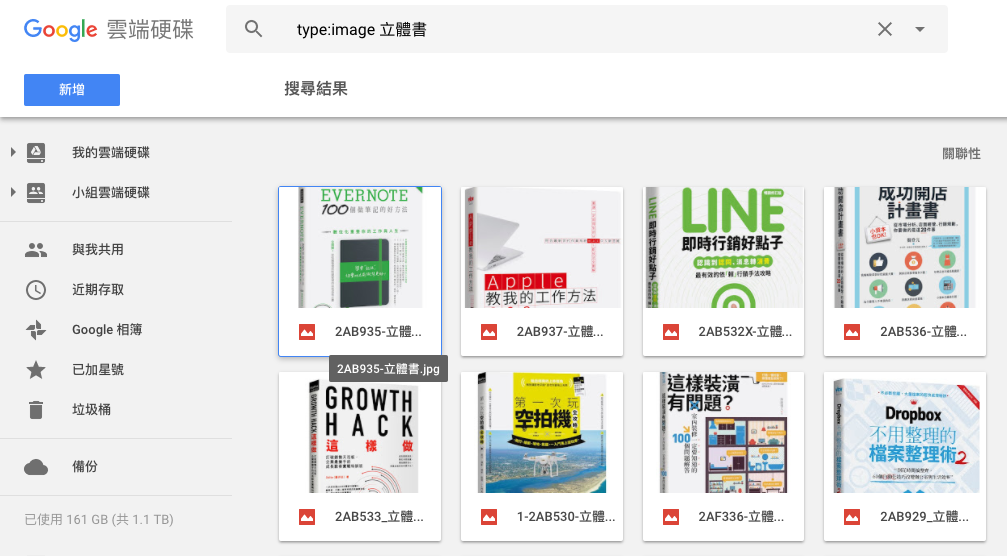
Task: Click the starred star icon
Action: (x=36, y=369)
